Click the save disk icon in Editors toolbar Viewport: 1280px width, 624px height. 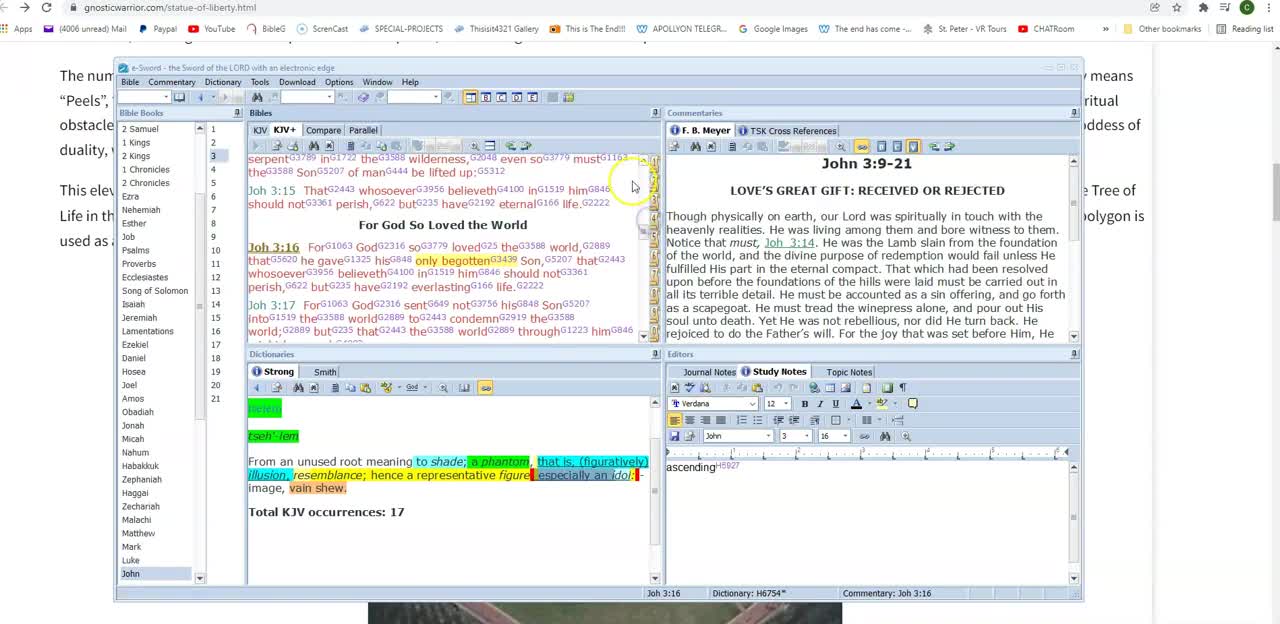click(675, 436)
